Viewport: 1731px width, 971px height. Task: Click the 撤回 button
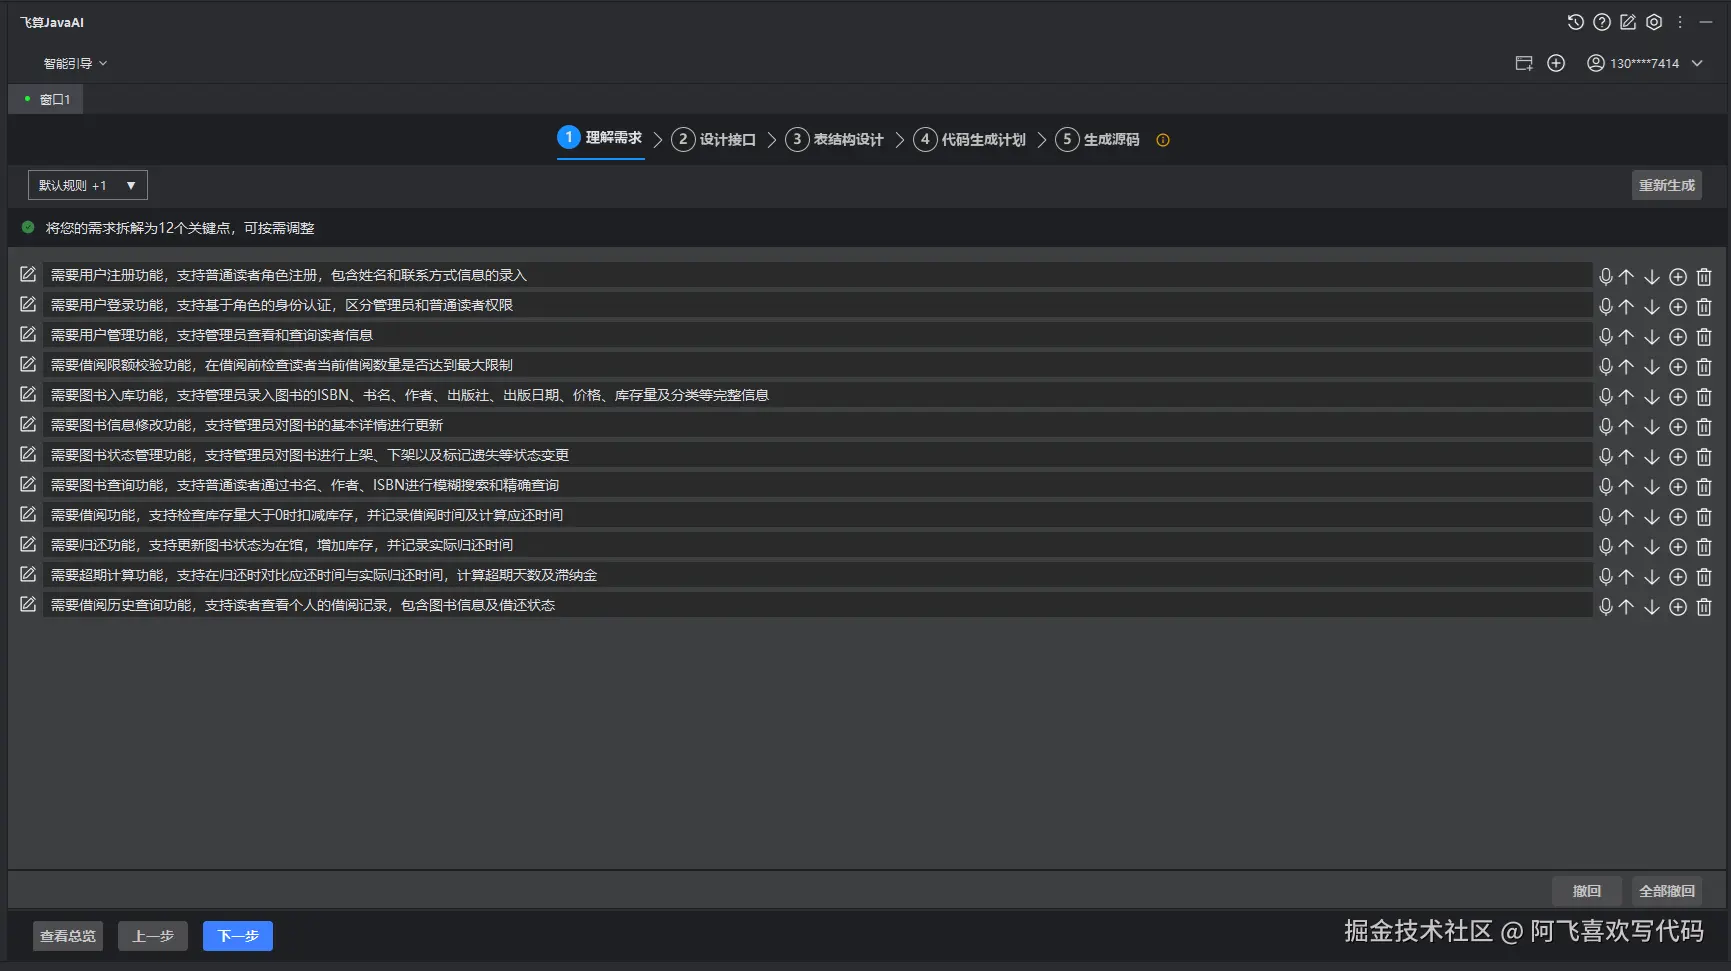coord(1587,891)
